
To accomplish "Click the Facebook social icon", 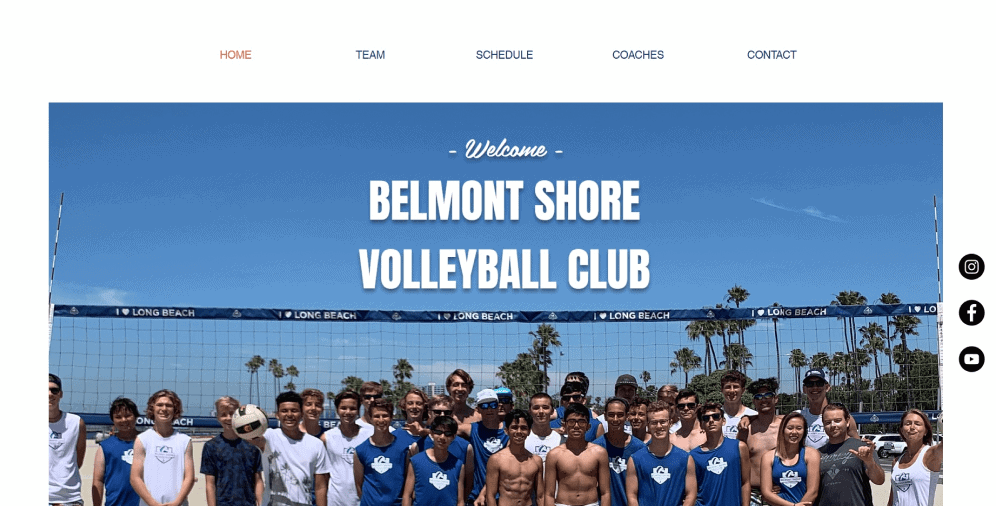I will click(971, 313).
